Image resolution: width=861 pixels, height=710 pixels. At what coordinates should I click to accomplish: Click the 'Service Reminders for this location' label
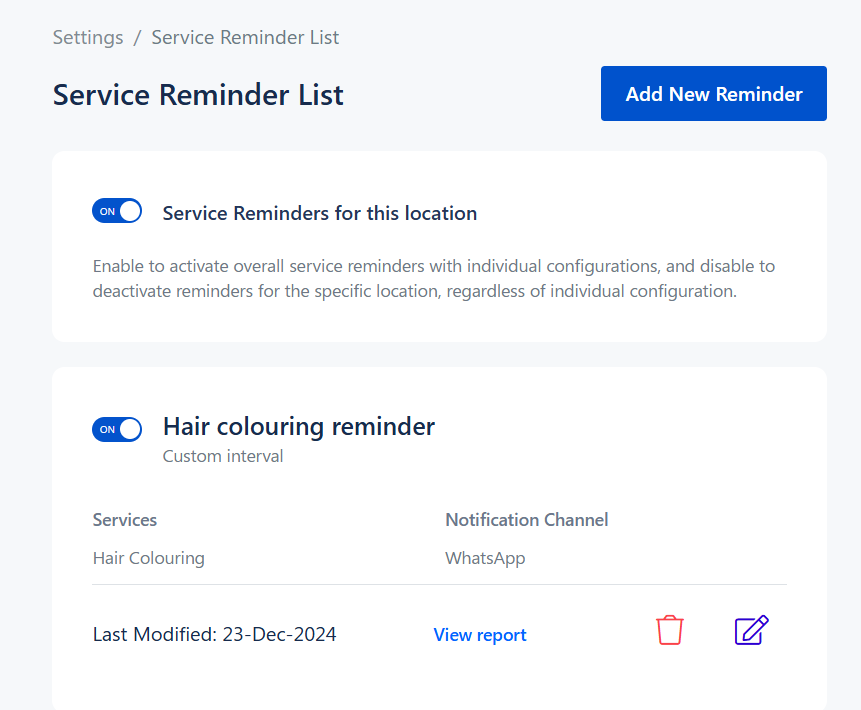[x=319, y=213]
